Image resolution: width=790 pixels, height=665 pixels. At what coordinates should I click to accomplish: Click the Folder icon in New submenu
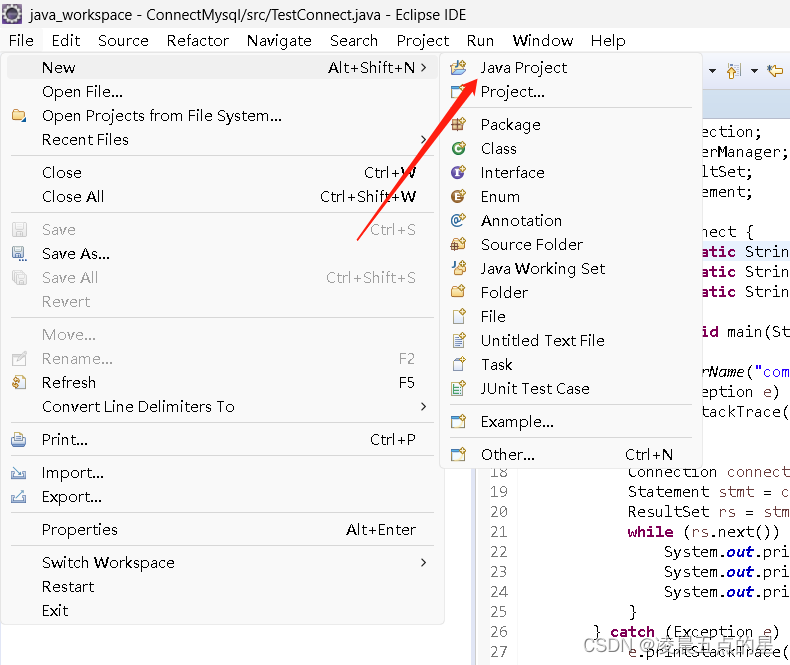point(458,292)
